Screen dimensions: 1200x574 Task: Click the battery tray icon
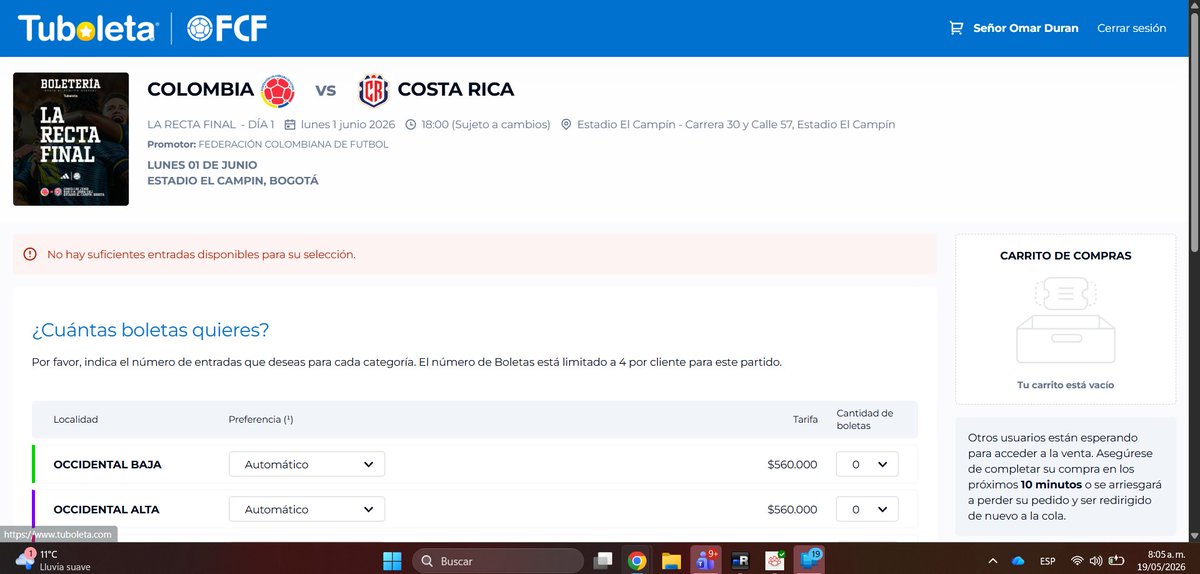click(1116, 561)
